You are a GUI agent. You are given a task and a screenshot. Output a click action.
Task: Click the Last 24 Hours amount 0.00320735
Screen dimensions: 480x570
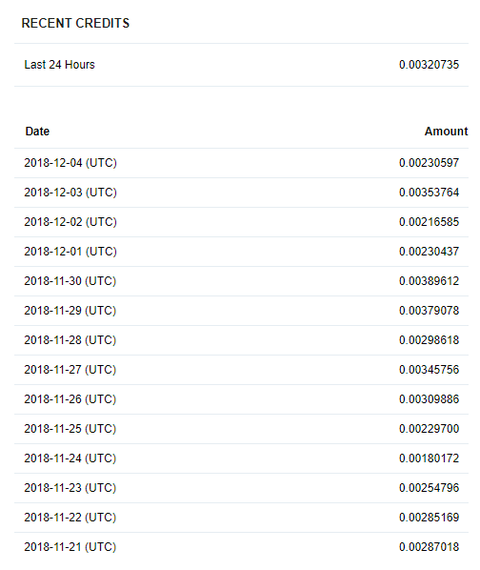pyautogui.click(x=429, y=65)
